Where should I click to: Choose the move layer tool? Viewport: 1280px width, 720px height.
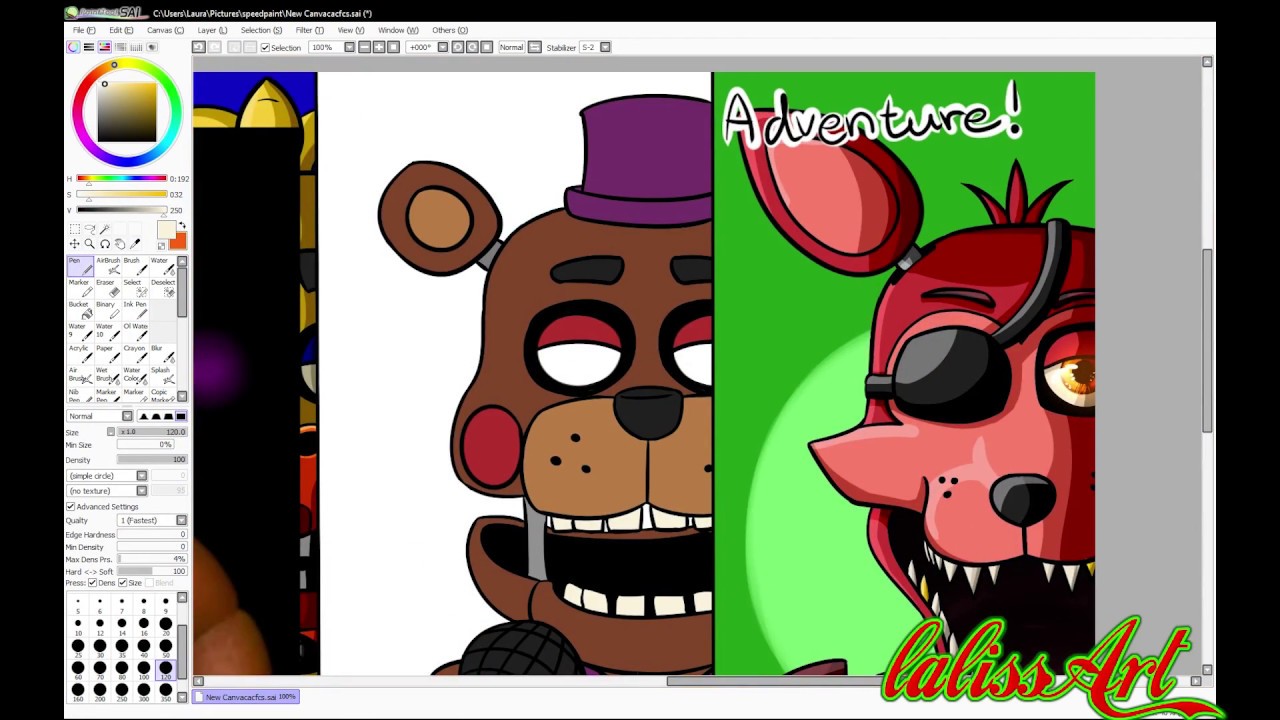(x=75, y=244)
